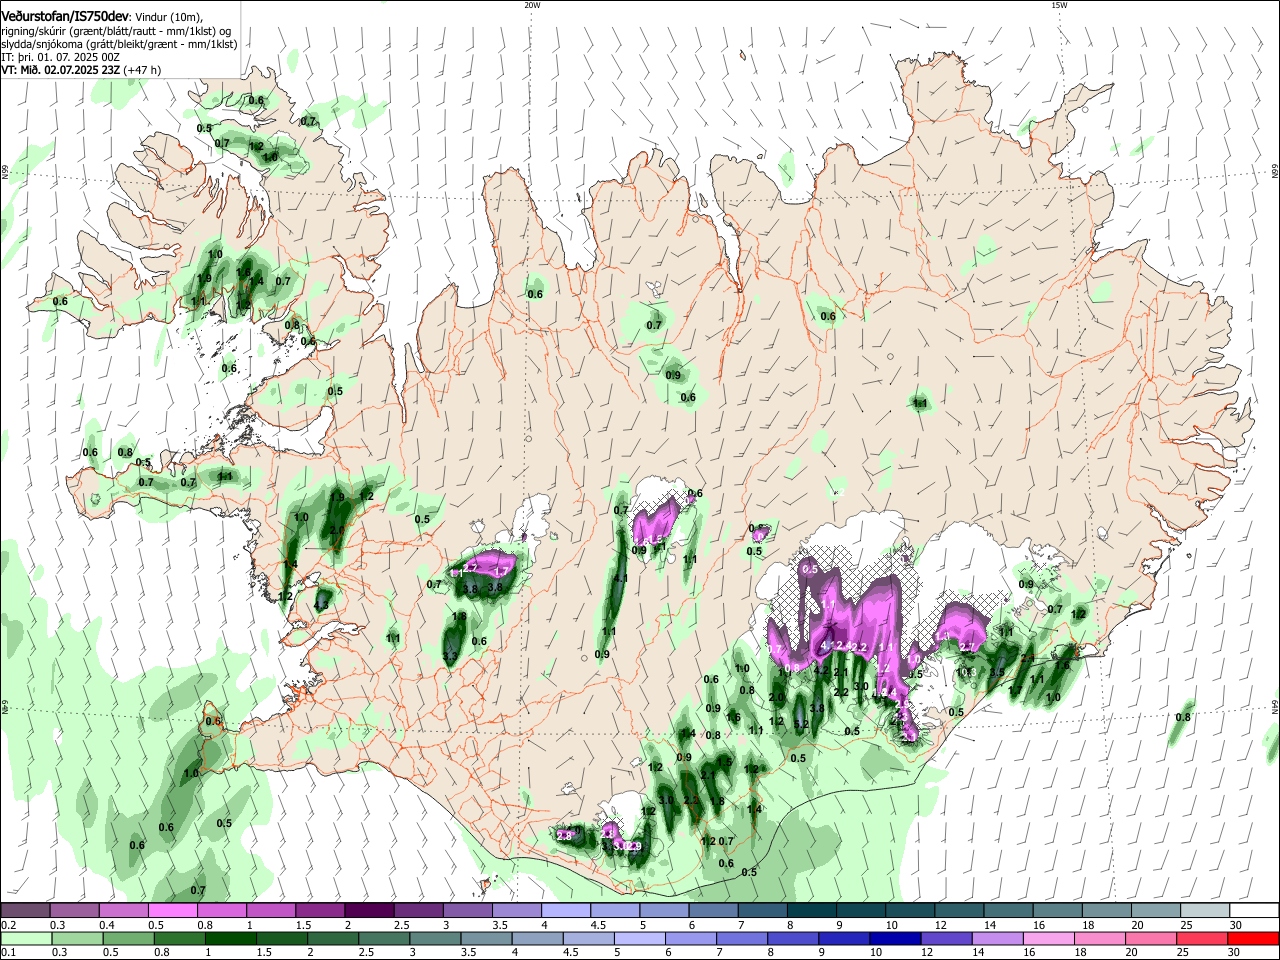Pick the slate blue 6 swatch in upper legend
Viewport: 1280px width, 960px height.
714,911
